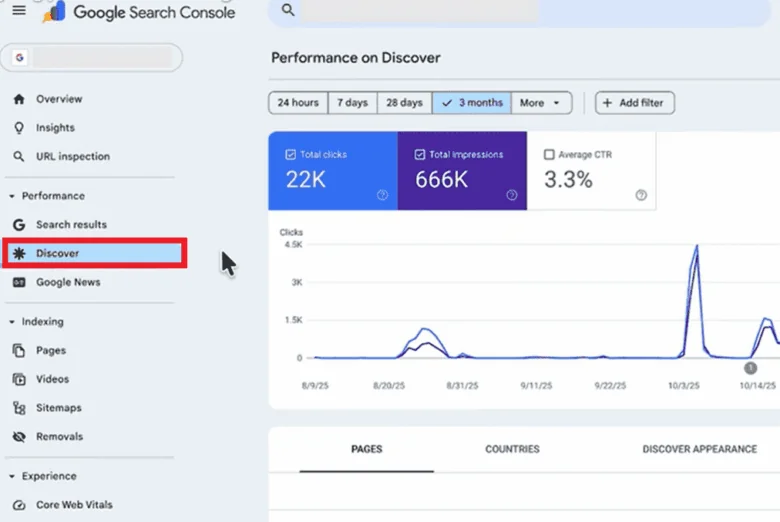The height and width of the screenshot is (522, 780).
Task: Click the 4.5K axis label
Action: [293, 244]
